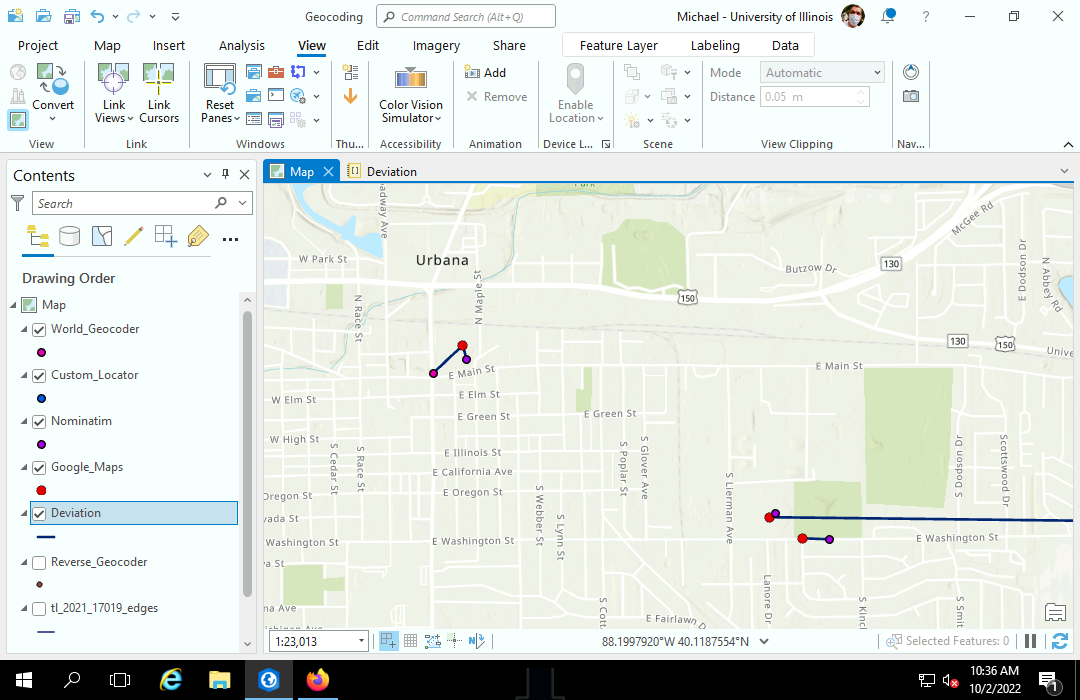Open the Analysis ribbon tab
Viewport: 1080px width, 700px height.
[242, 45]
